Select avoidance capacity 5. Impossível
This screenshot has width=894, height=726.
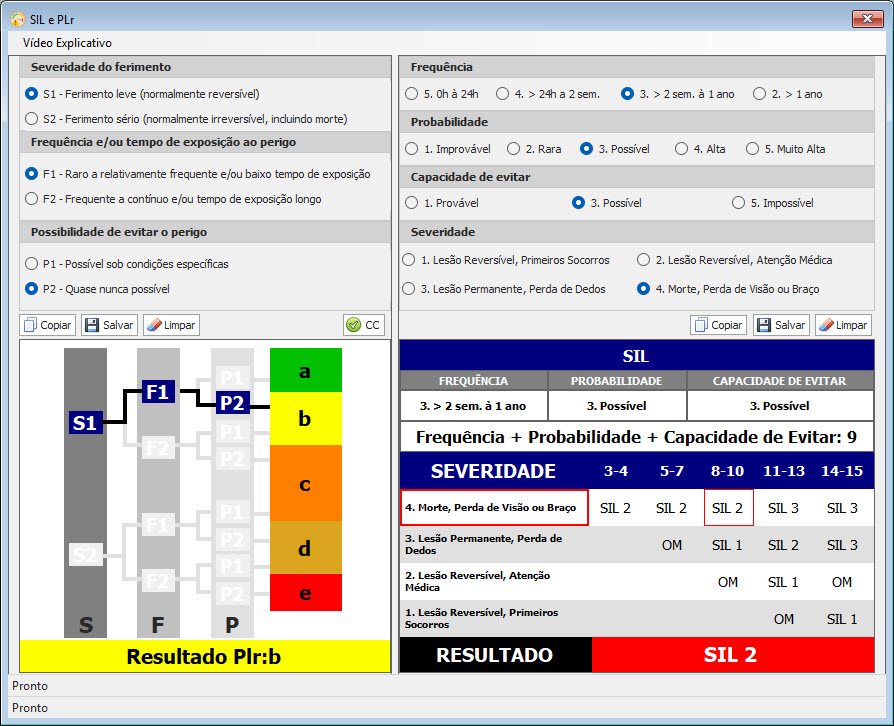pos(773,203)
